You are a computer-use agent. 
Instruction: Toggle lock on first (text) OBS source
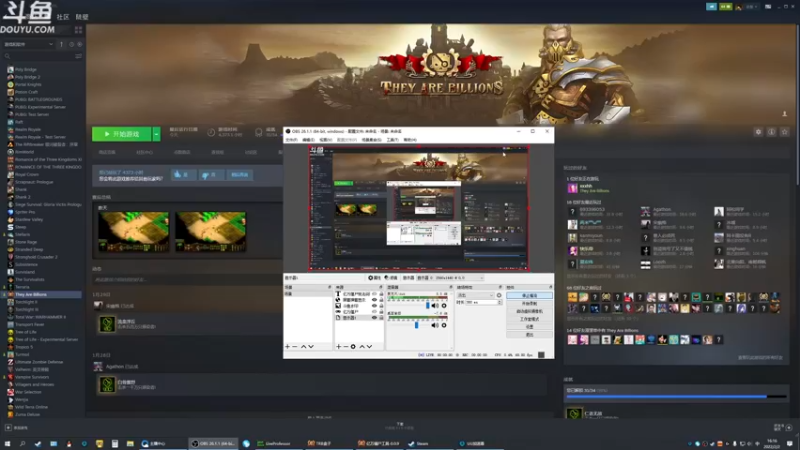(x=381, y=294)
